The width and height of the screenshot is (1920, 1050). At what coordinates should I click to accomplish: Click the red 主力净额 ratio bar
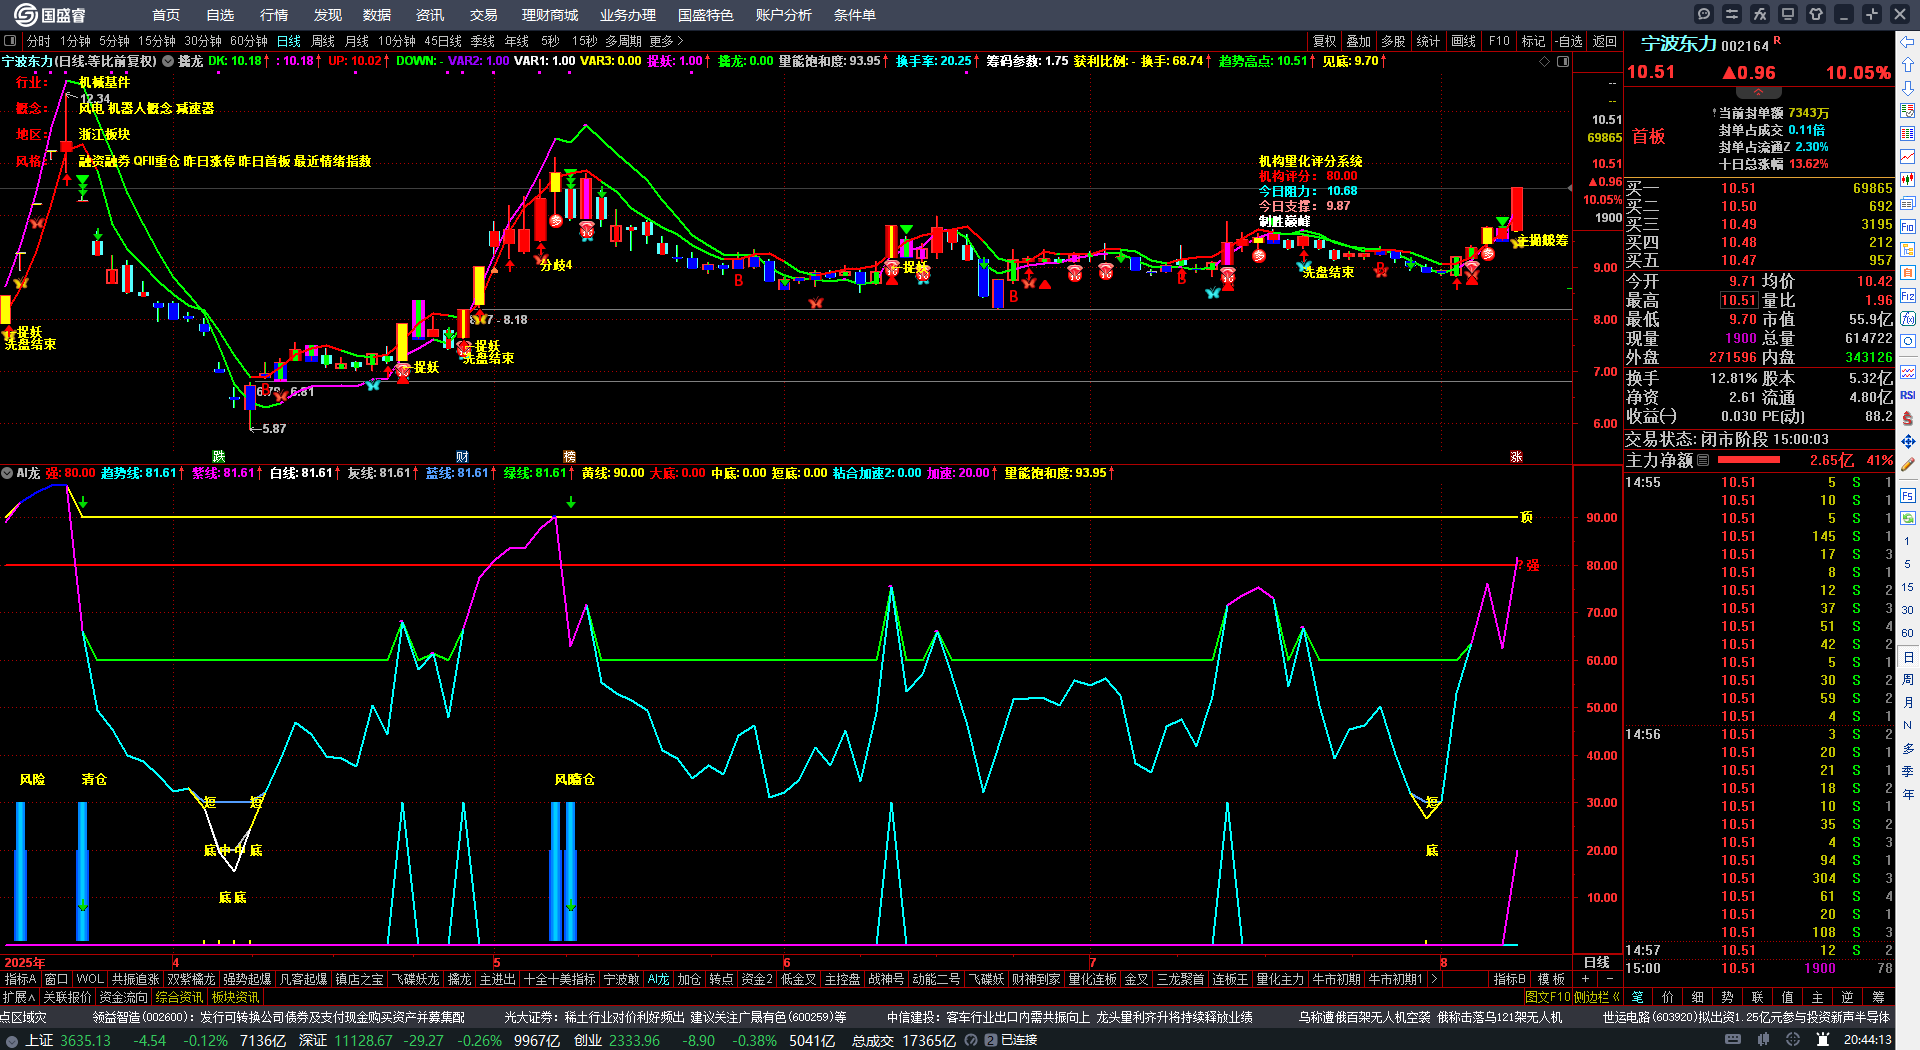(1748, 460)
